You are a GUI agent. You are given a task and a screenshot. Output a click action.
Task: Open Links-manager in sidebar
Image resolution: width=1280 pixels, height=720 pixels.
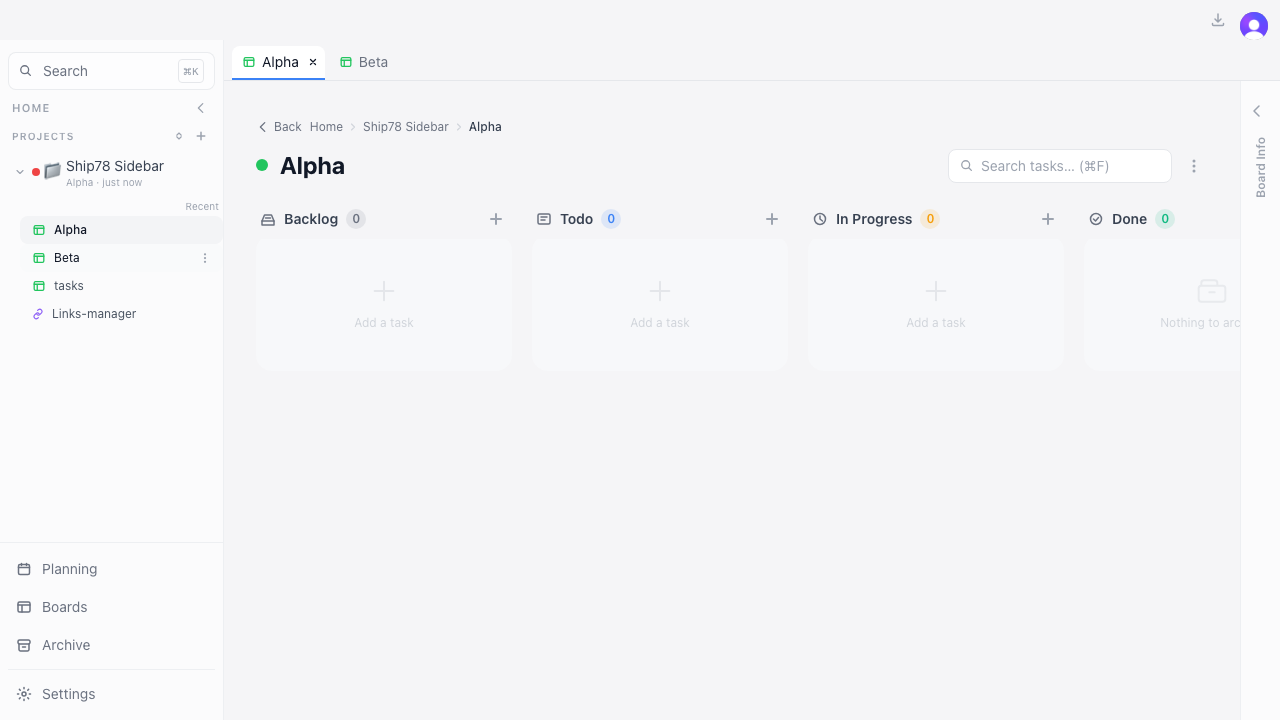coord(121,314)
